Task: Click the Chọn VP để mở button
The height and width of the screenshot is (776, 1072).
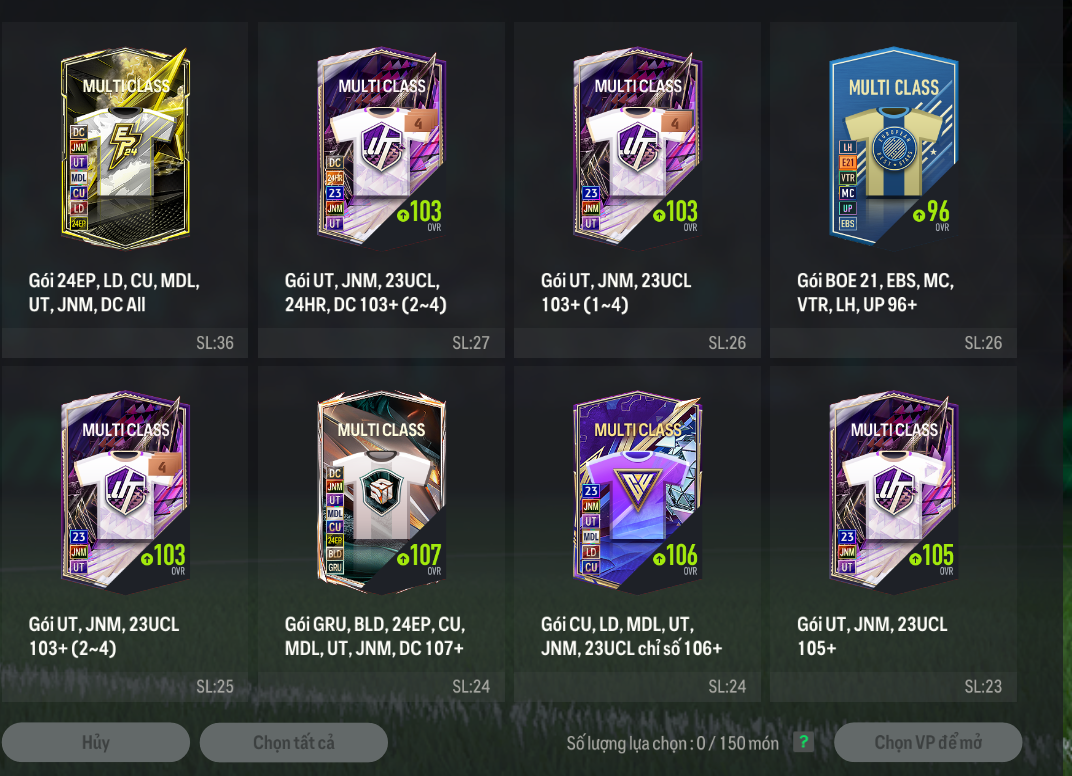Action: tap(928, 742)
